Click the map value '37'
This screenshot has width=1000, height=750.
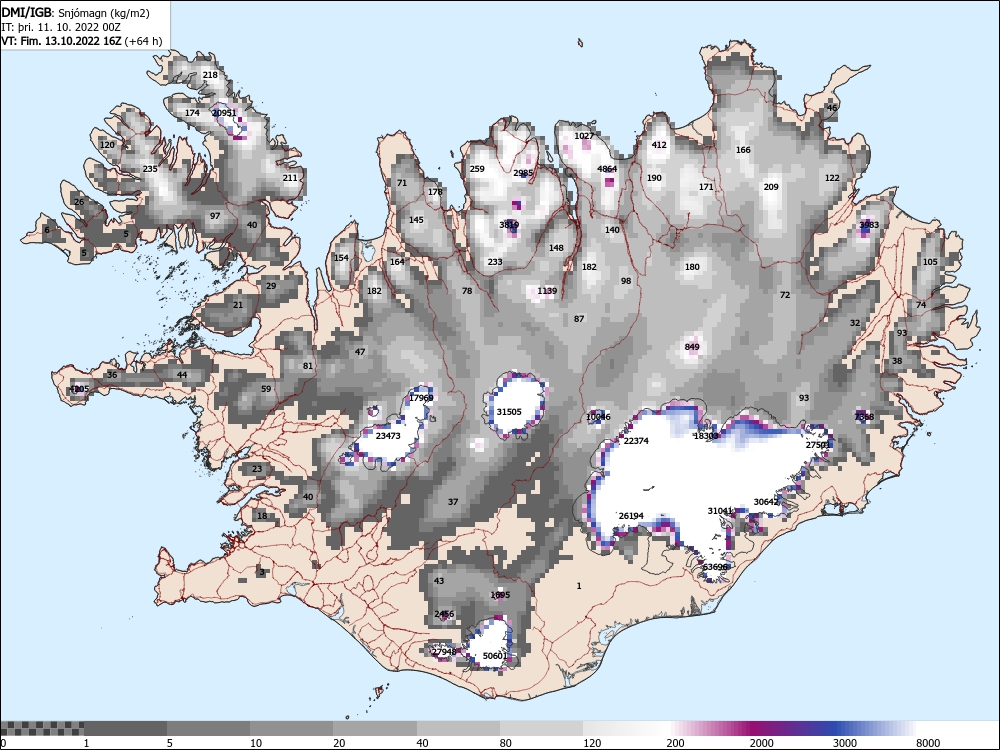pos(453,502)
